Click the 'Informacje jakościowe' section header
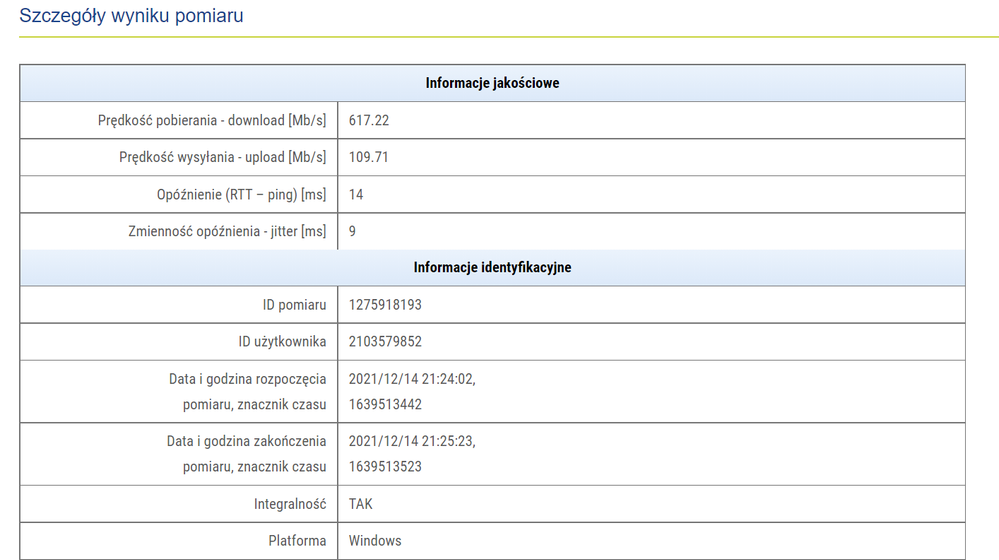 point(492,83)
